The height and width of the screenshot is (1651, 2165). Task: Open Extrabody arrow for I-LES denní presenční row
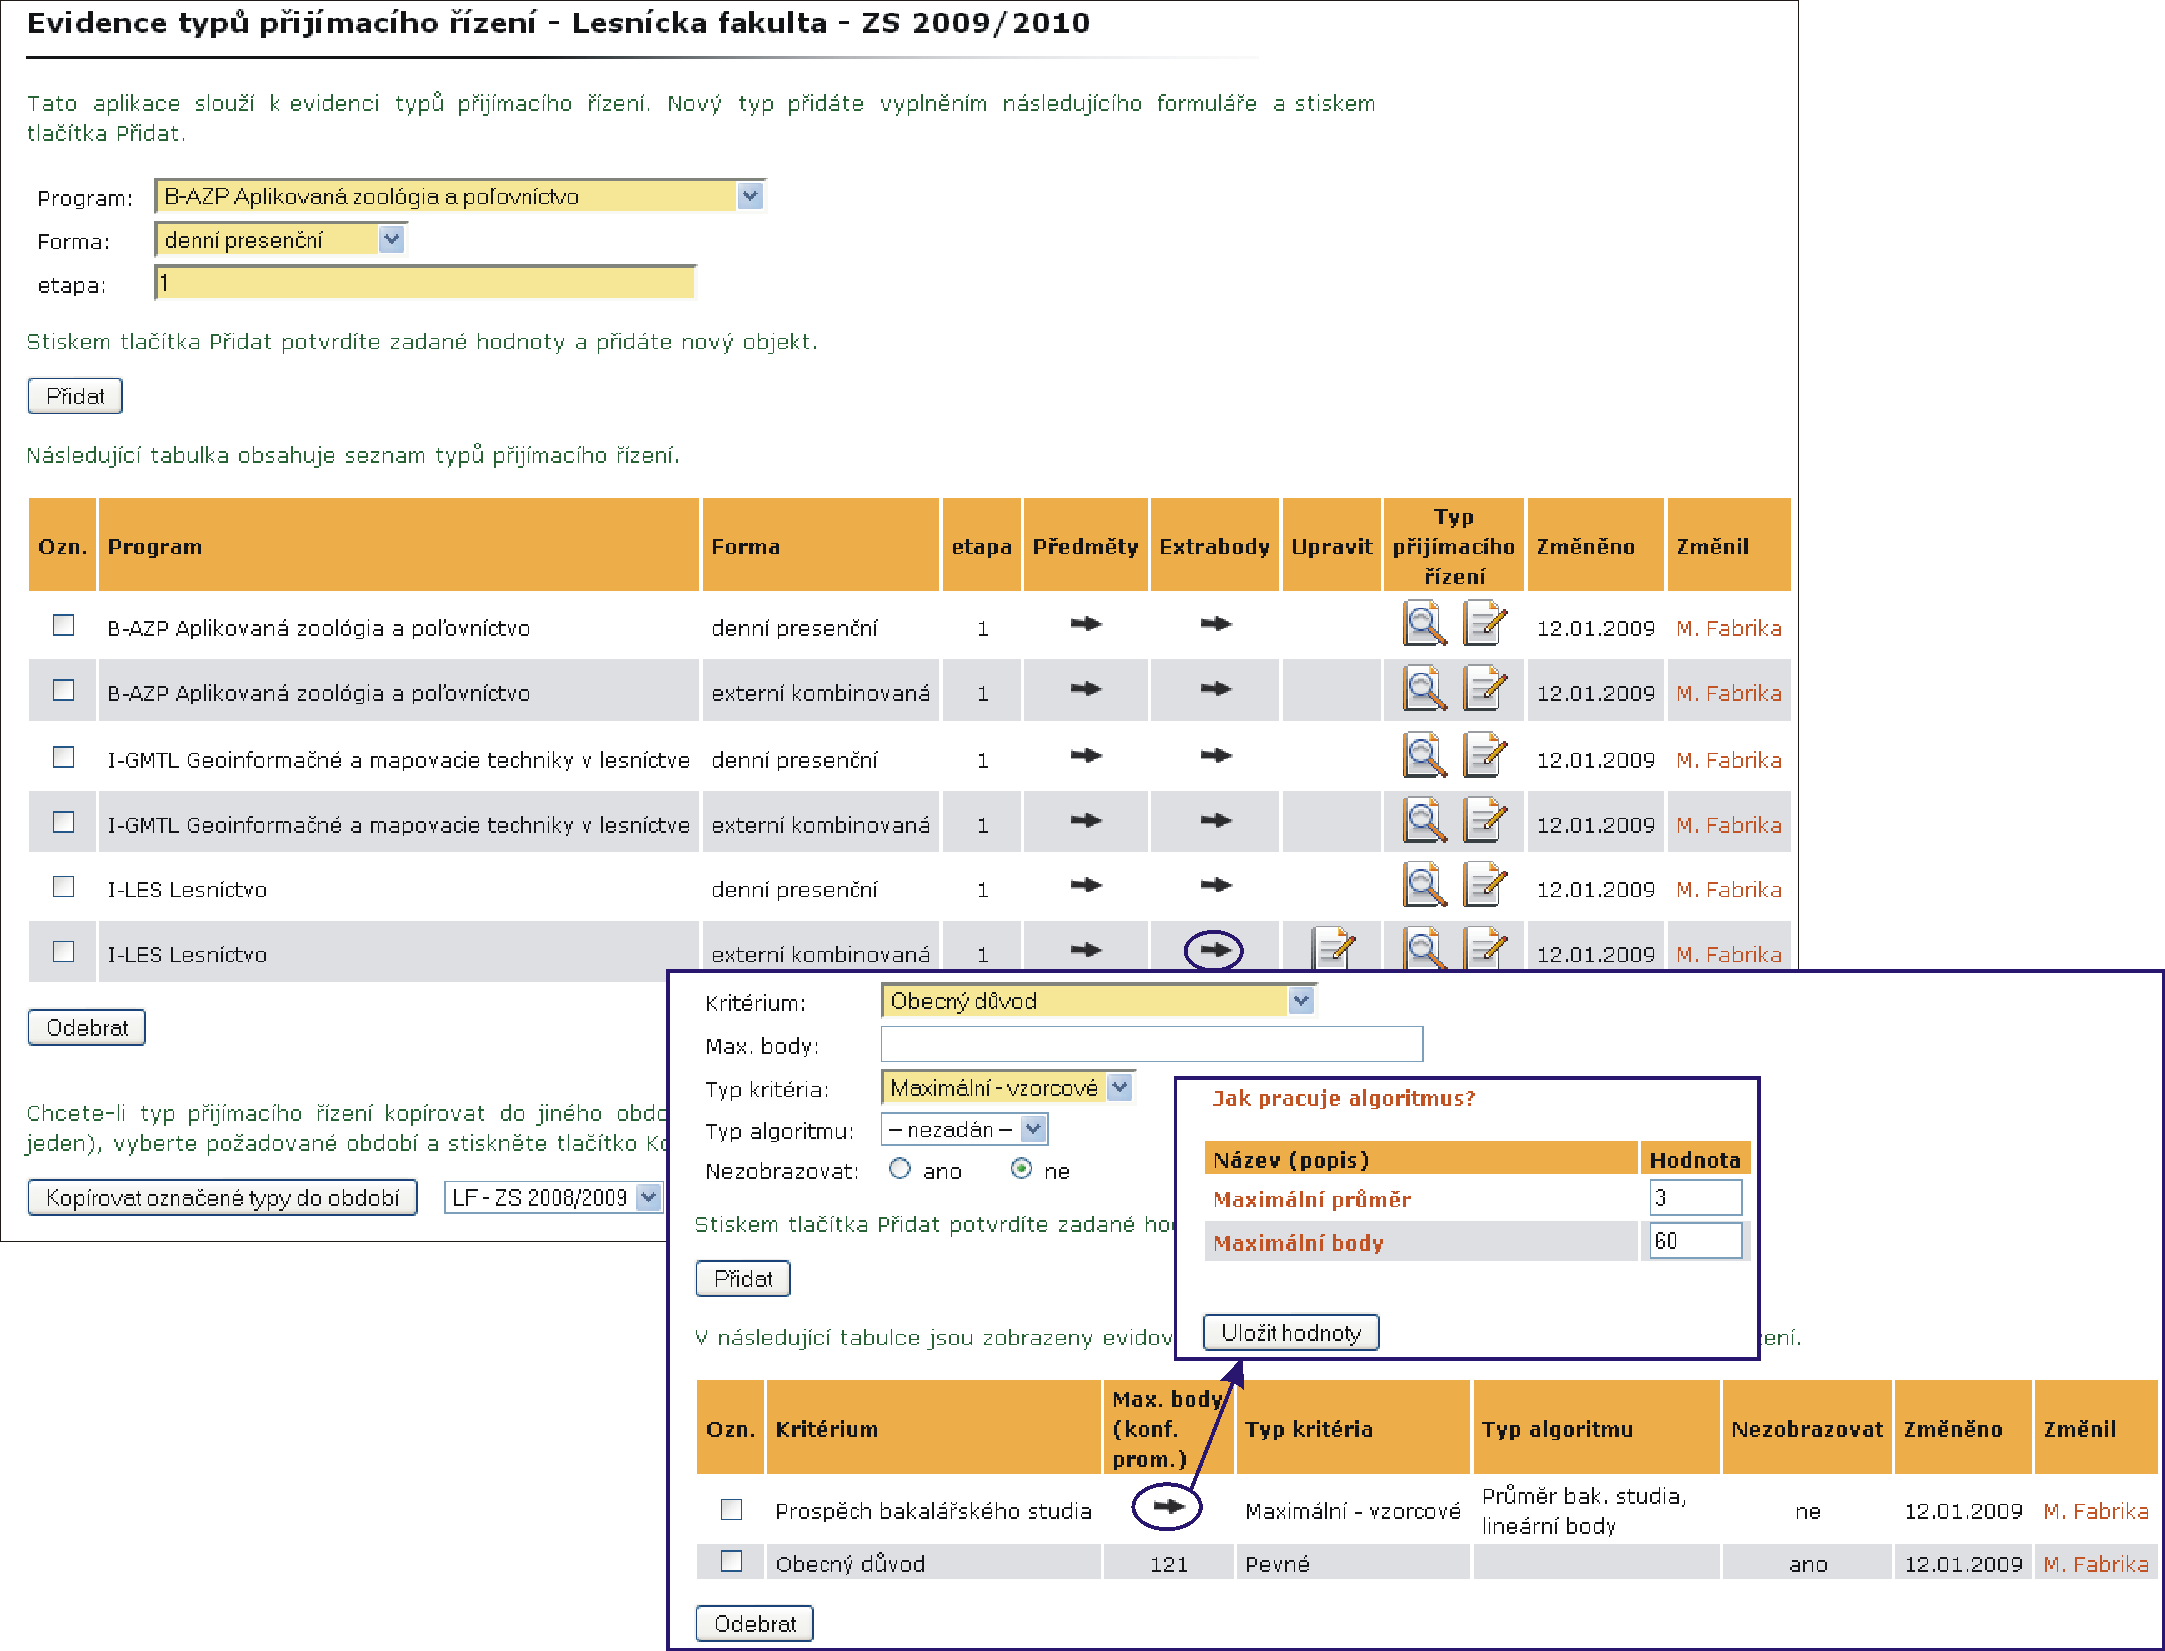[1215, 885]
